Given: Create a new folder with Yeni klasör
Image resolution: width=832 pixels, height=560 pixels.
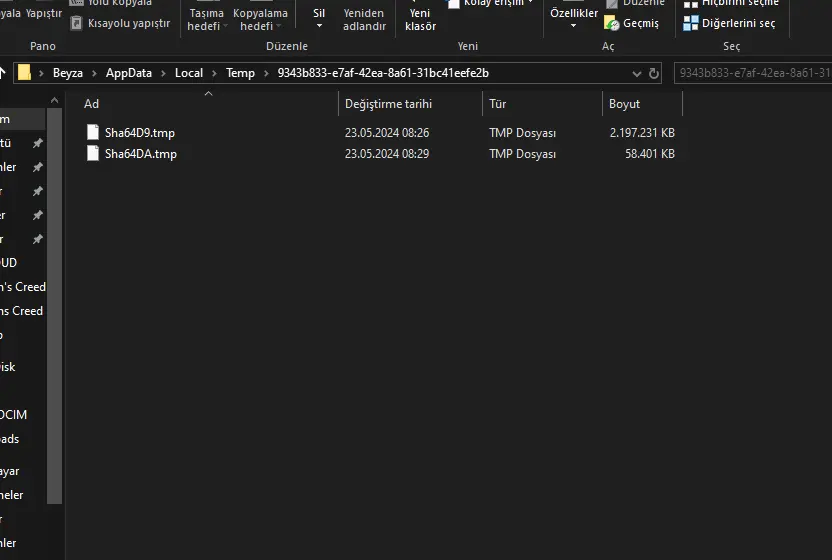Looking at the screenshot, I should tap(420, 19).
